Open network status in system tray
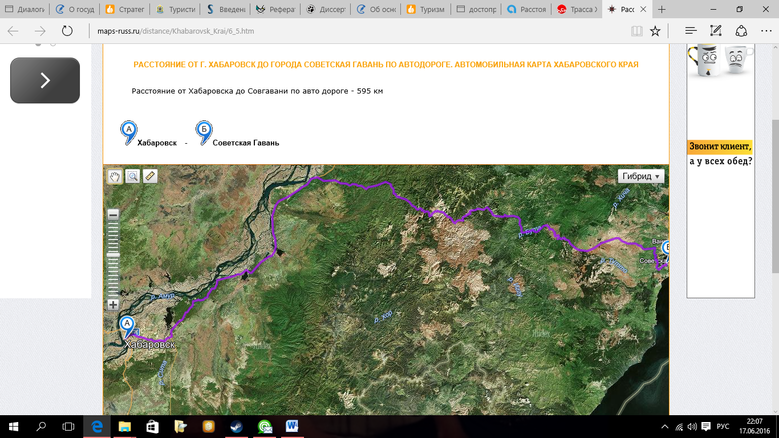Image resolution: width=779 pixels, height=438 pixels. coord(679,427)
